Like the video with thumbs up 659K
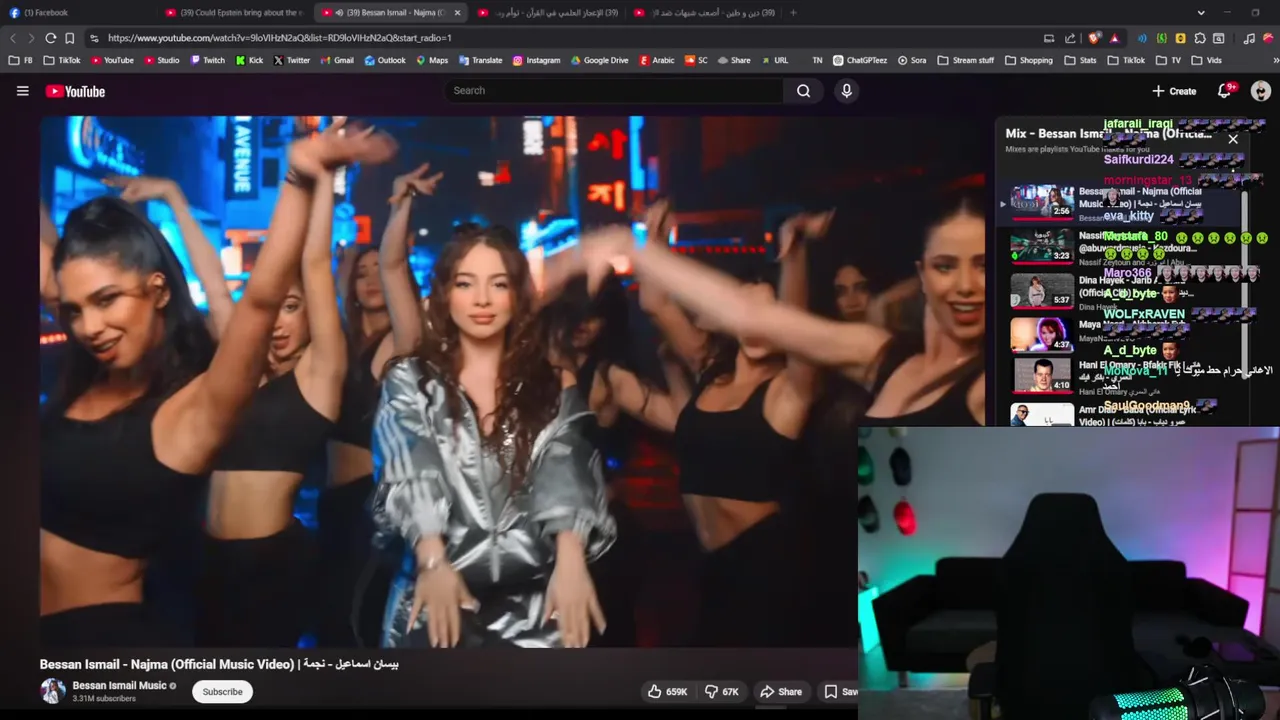This screenshot has height=720, width=1280. pos(667,691)
